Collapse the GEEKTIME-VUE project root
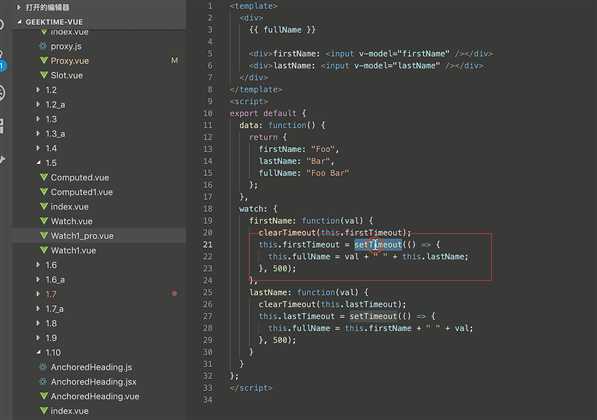Screen dimensions: 597x420 coord(19,22)
